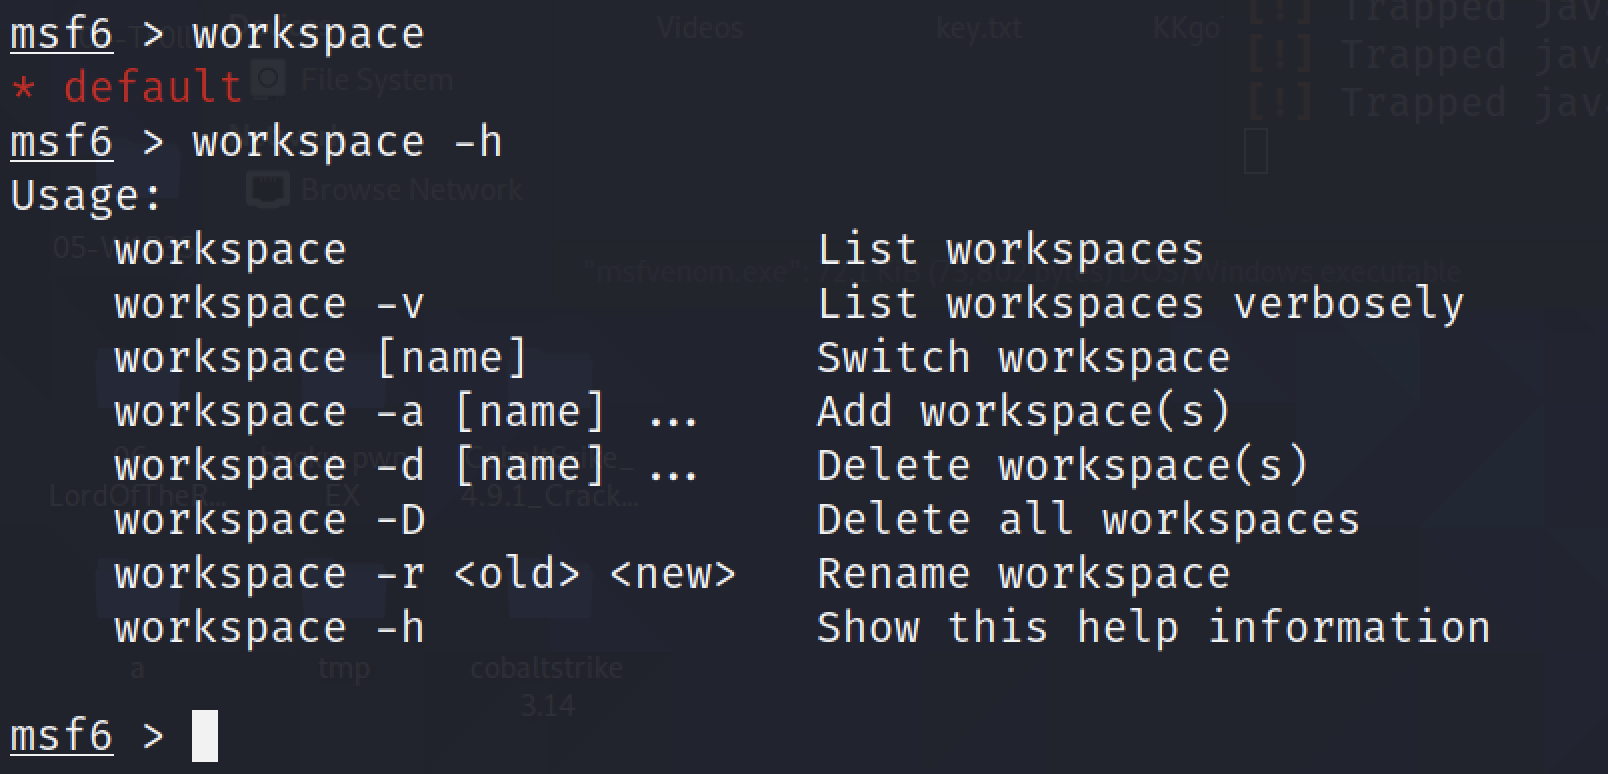Image resolution: width=1608 pixels, height=774 pixels.
Task: Click the "Usage:" heading text
Action: click(x=86, y=195)
